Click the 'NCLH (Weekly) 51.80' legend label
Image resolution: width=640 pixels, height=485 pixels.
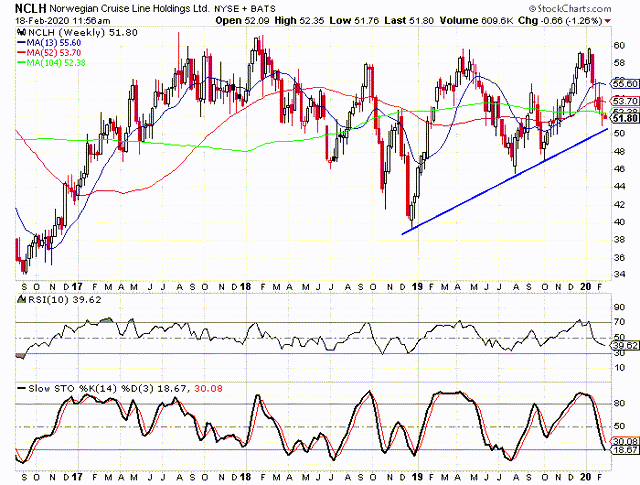(x=82, y=32)
